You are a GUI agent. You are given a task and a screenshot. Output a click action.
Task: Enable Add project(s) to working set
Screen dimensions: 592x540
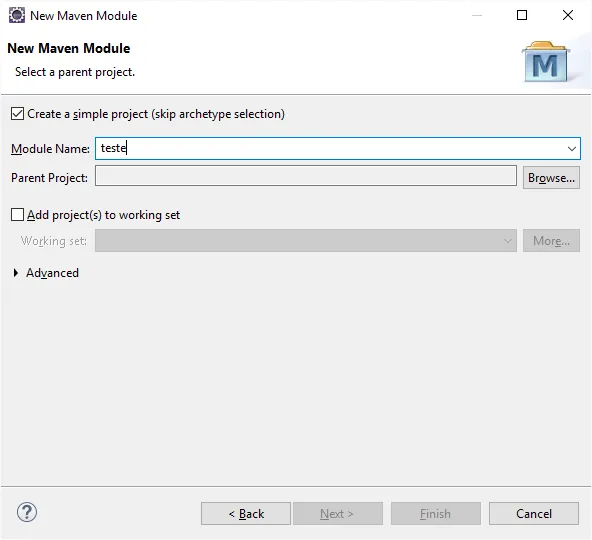[17, 214]
